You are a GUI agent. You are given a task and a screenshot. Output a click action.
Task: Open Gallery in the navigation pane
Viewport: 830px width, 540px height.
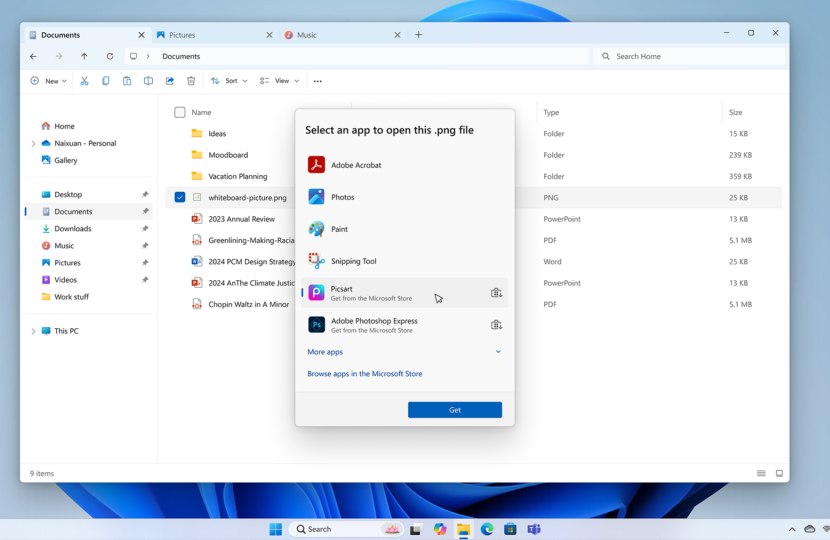(x=88, y=160)
